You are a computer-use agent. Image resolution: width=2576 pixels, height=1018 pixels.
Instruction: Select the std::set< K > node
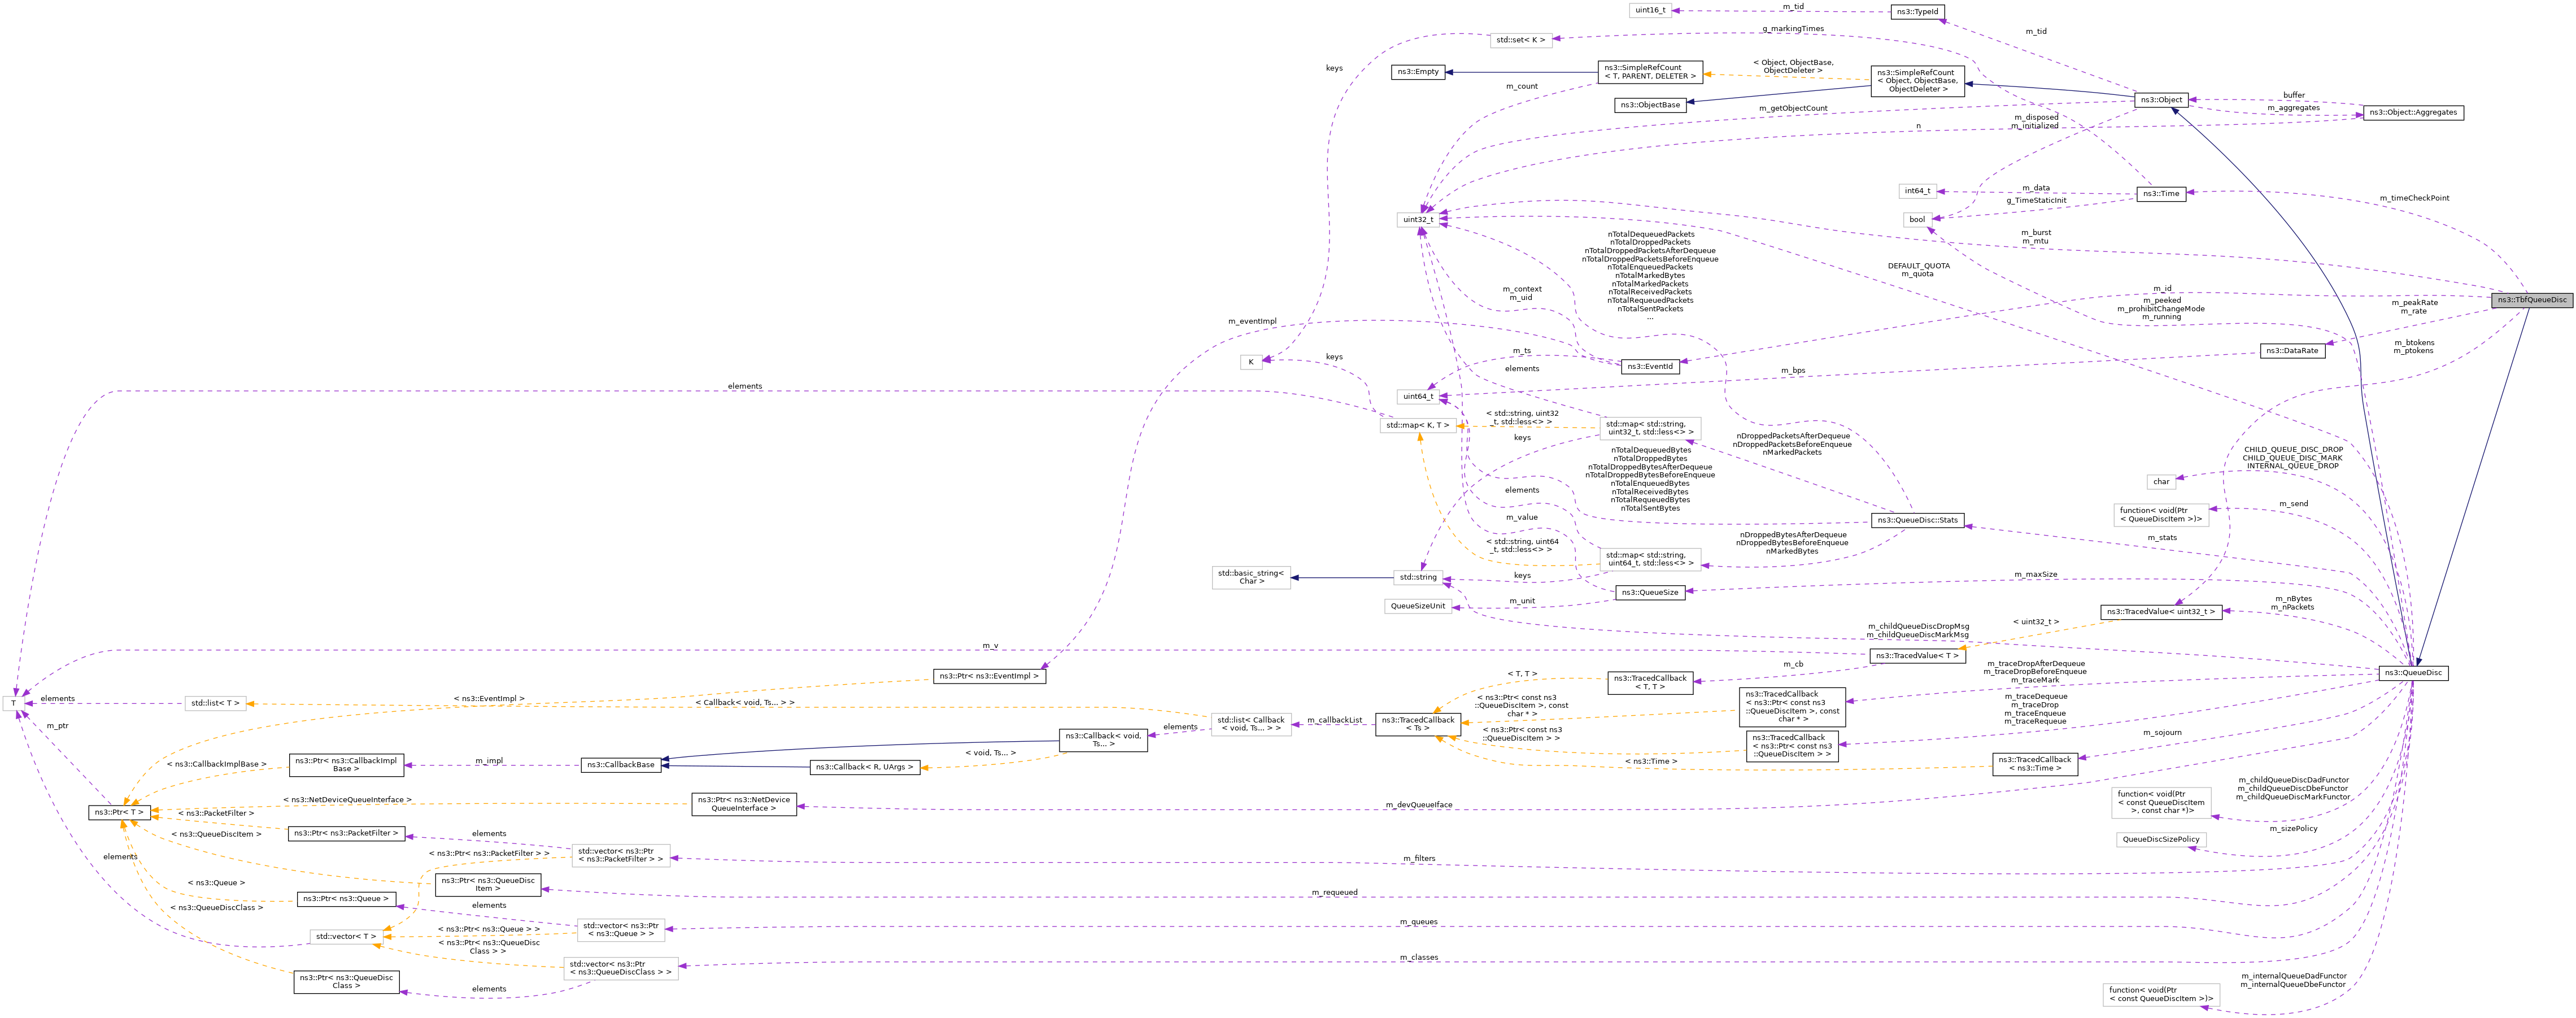tap(1521, 40)
